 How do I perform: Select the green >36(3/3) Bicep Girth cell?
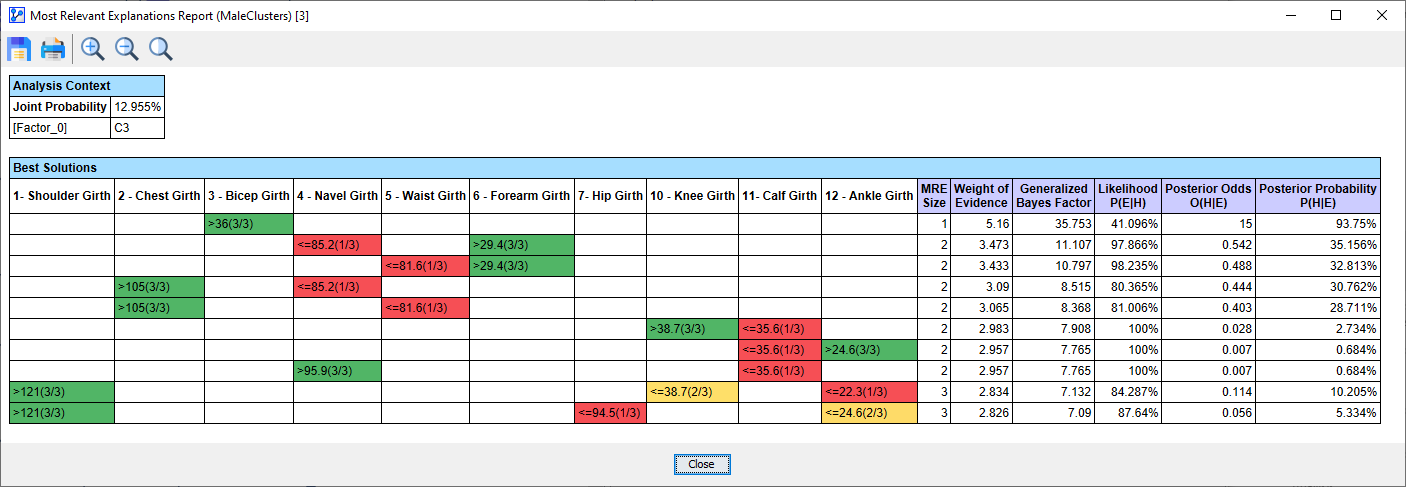pyautogui.click(x=249, y=223)
